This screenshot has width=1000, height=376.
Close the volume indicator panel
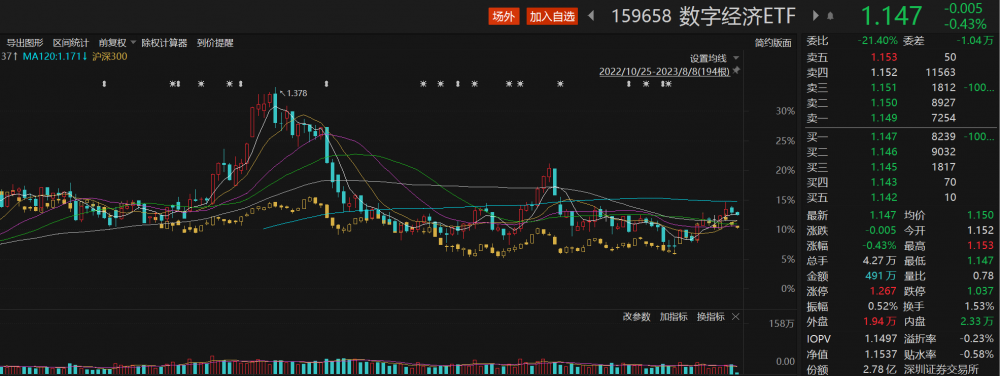click(x=736, y=317)
